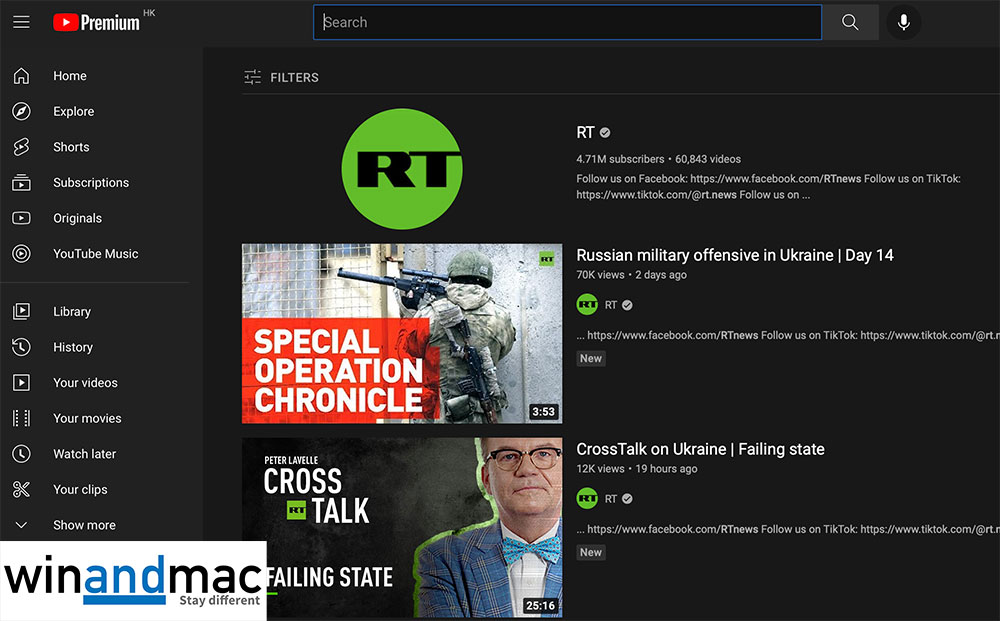This screenshot has height=621, width=1000.
Task: Open the hamburger navigation menu
Action: point(22,21)
